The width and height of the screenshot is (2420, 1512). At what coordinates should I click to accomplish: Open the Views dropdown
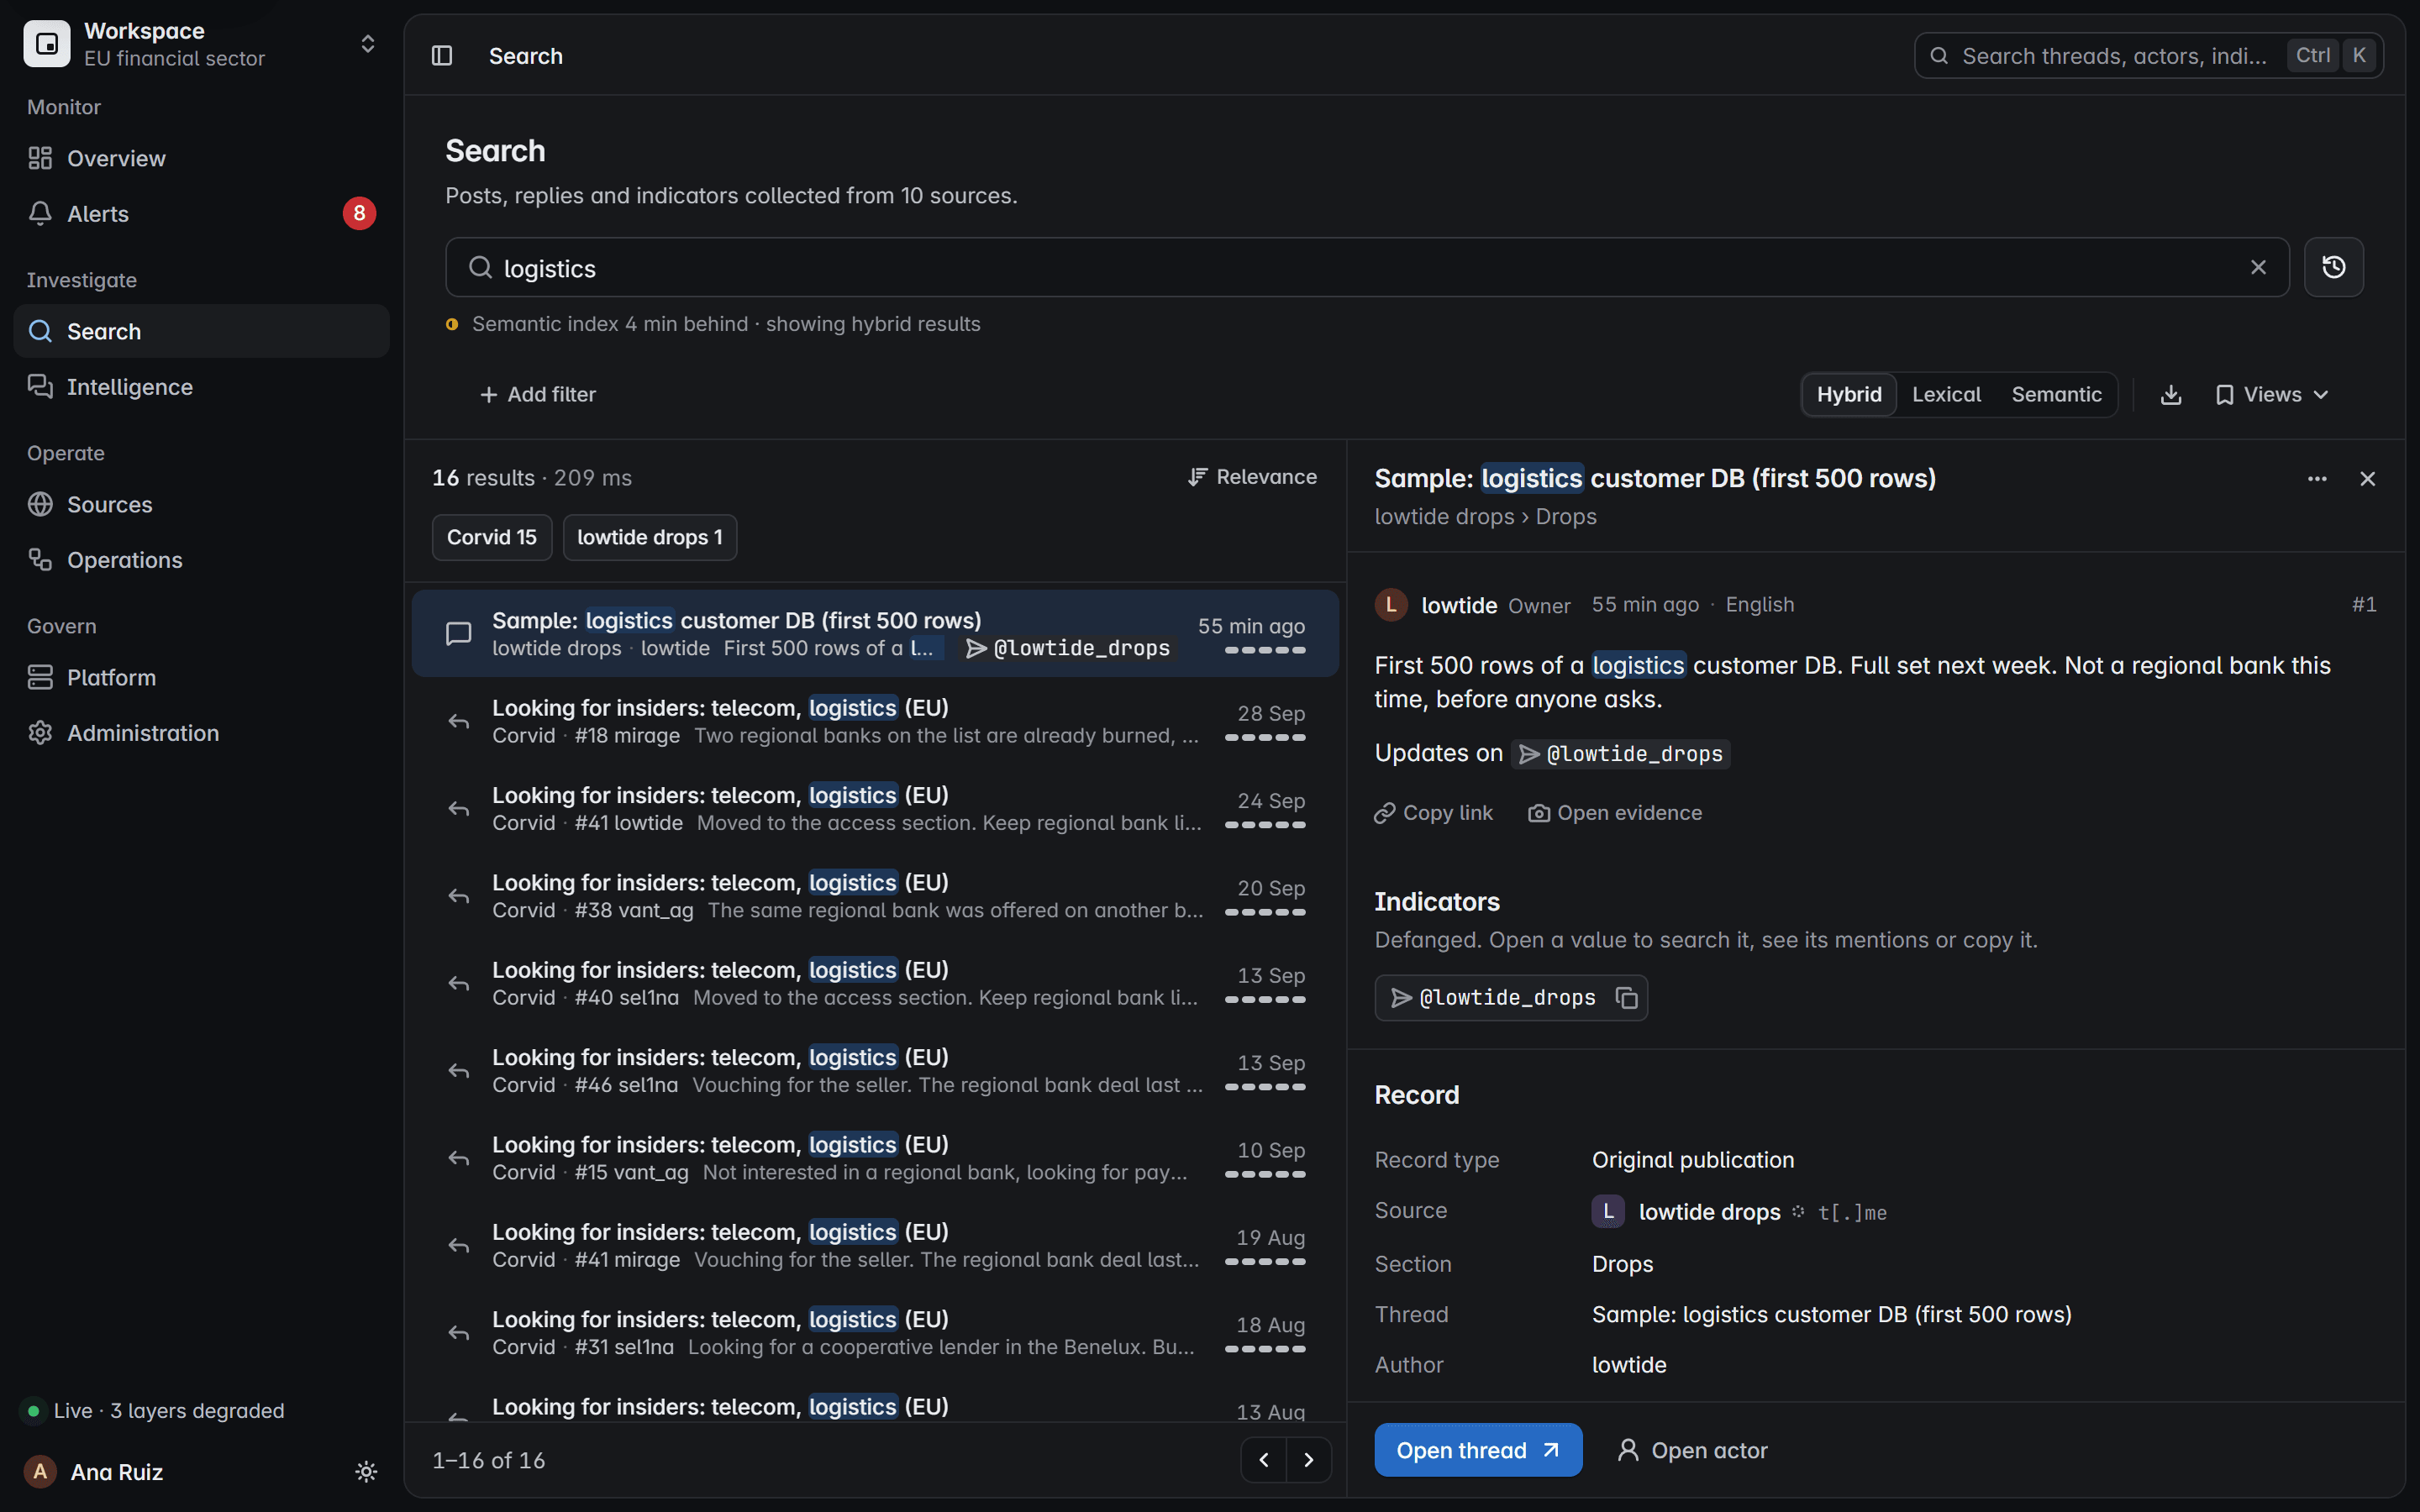click(2272, 395)
